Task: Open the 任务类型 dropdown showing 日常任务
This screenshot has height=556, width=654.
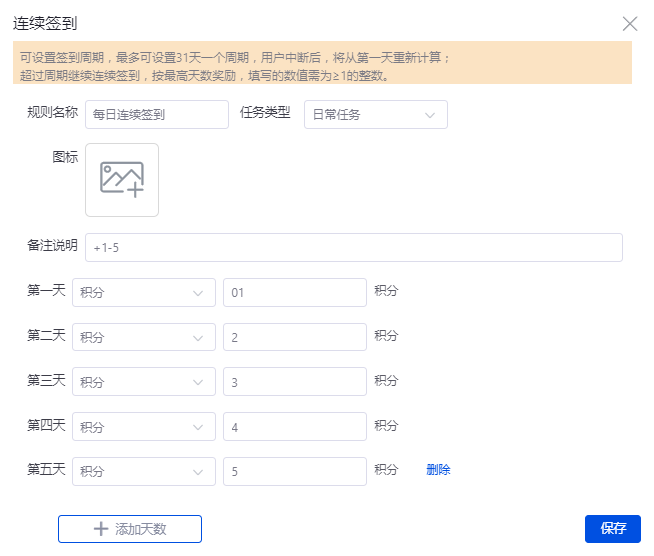Action: 376,114
